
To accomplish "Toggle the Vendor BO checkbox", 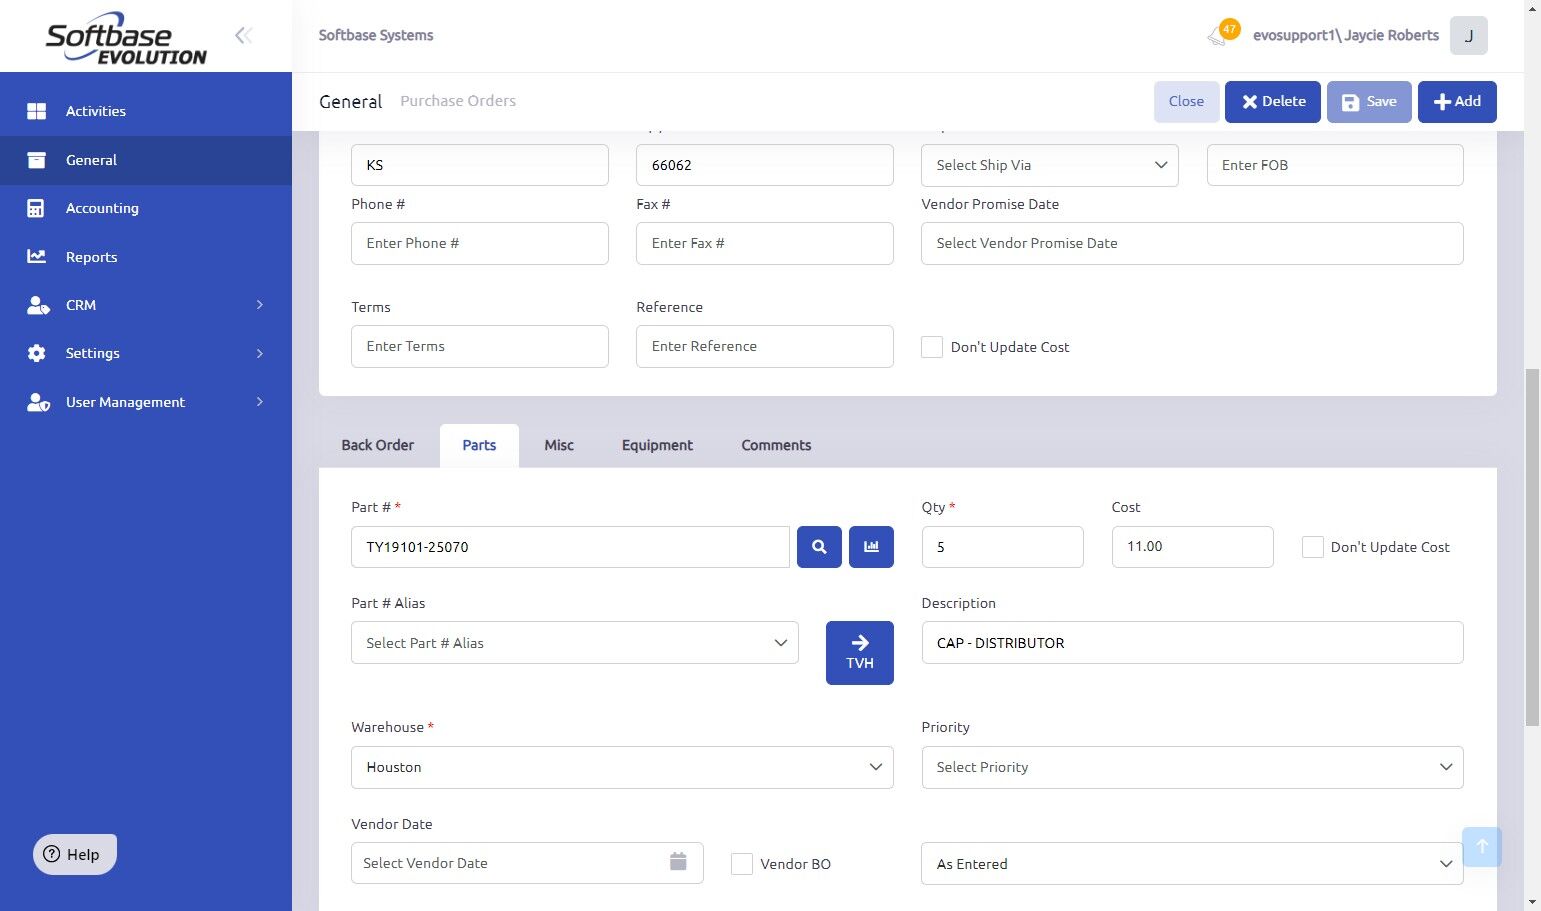I will 742,864.
